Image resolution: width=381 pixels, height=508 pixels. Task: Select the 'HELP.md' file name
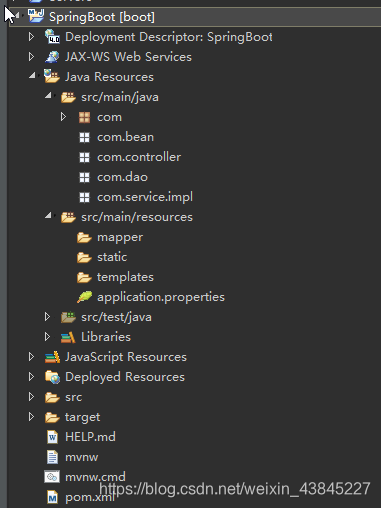pos(90,437)
